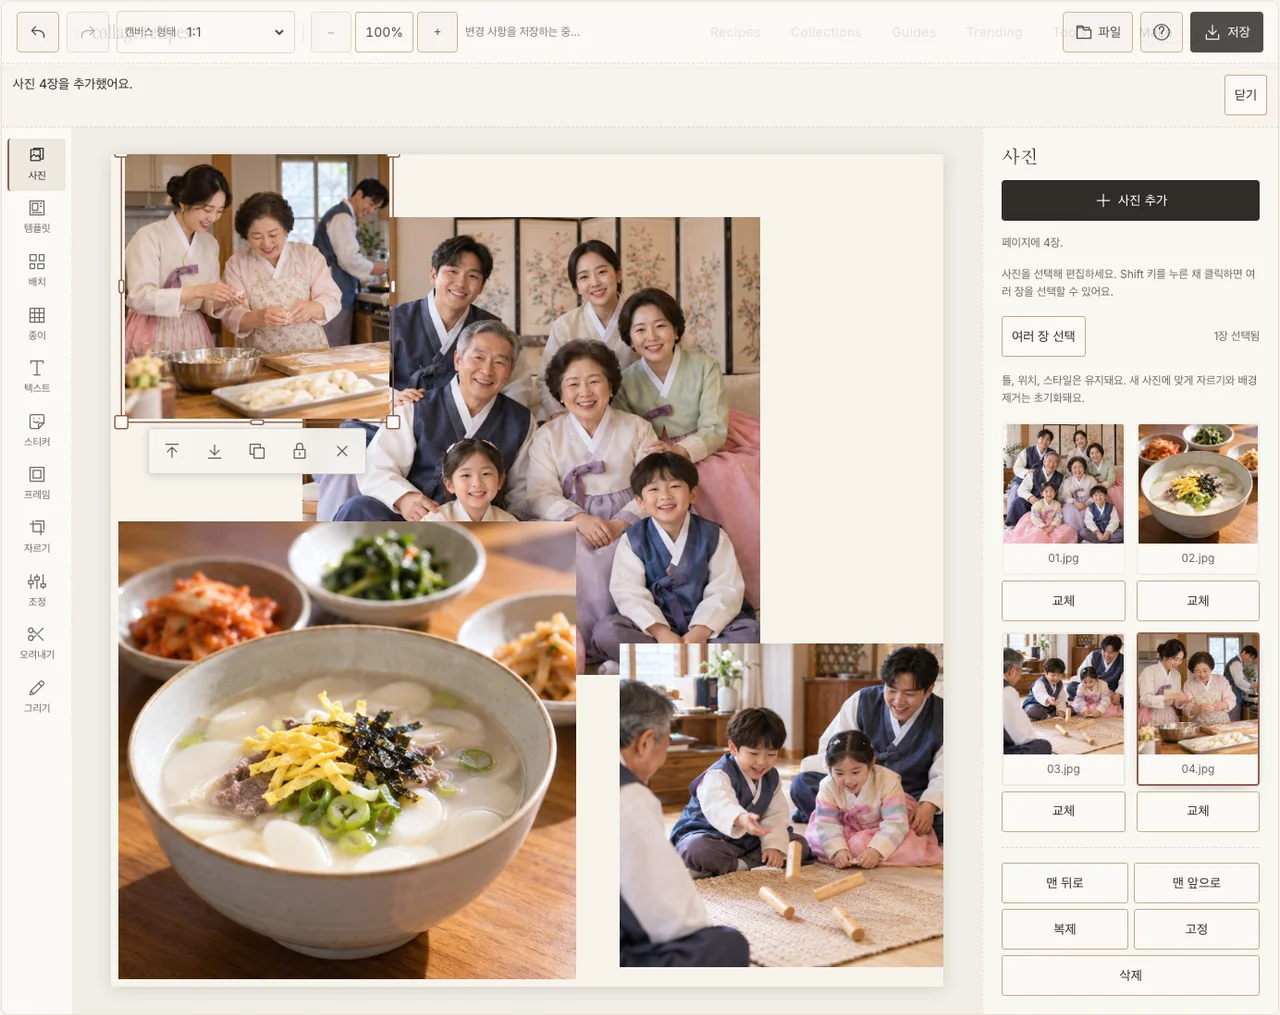Viewport: 1280px width, 1015px height.
Task: Select the 오려내기 scissors cutout tool
Action: click(37, 643)
